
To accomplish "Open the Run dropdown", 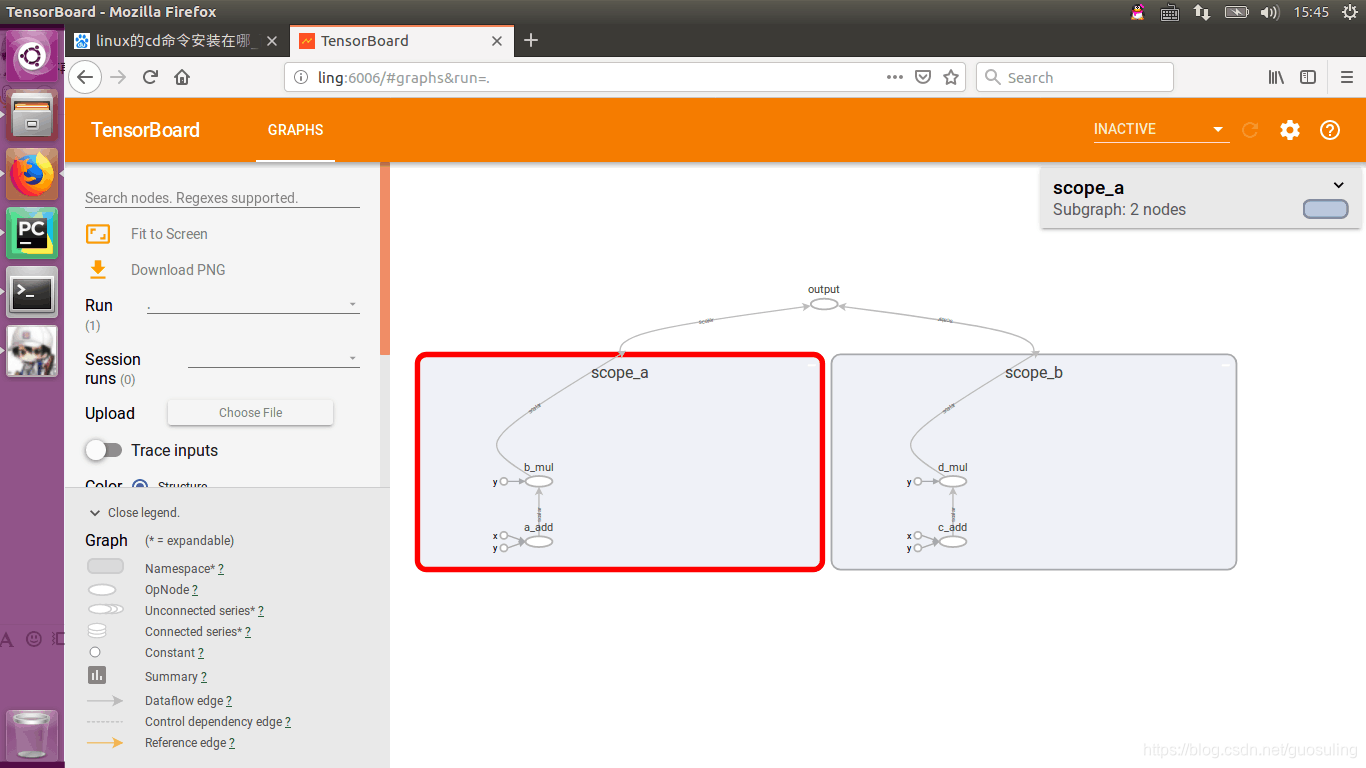I will pos(253,305).
